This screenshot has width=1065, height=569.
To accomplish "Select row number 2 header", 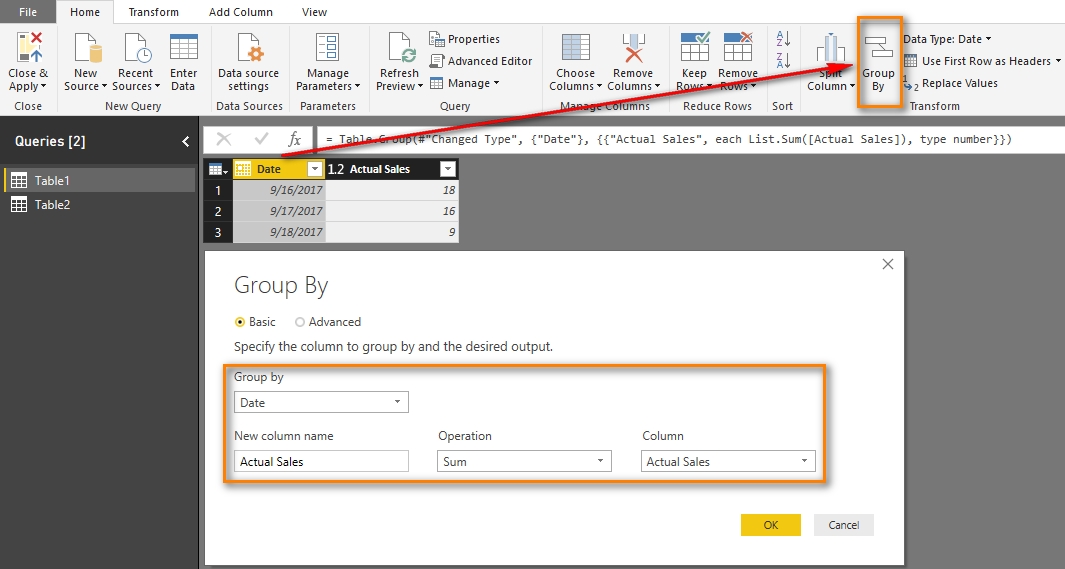I will tap(218, 211).
